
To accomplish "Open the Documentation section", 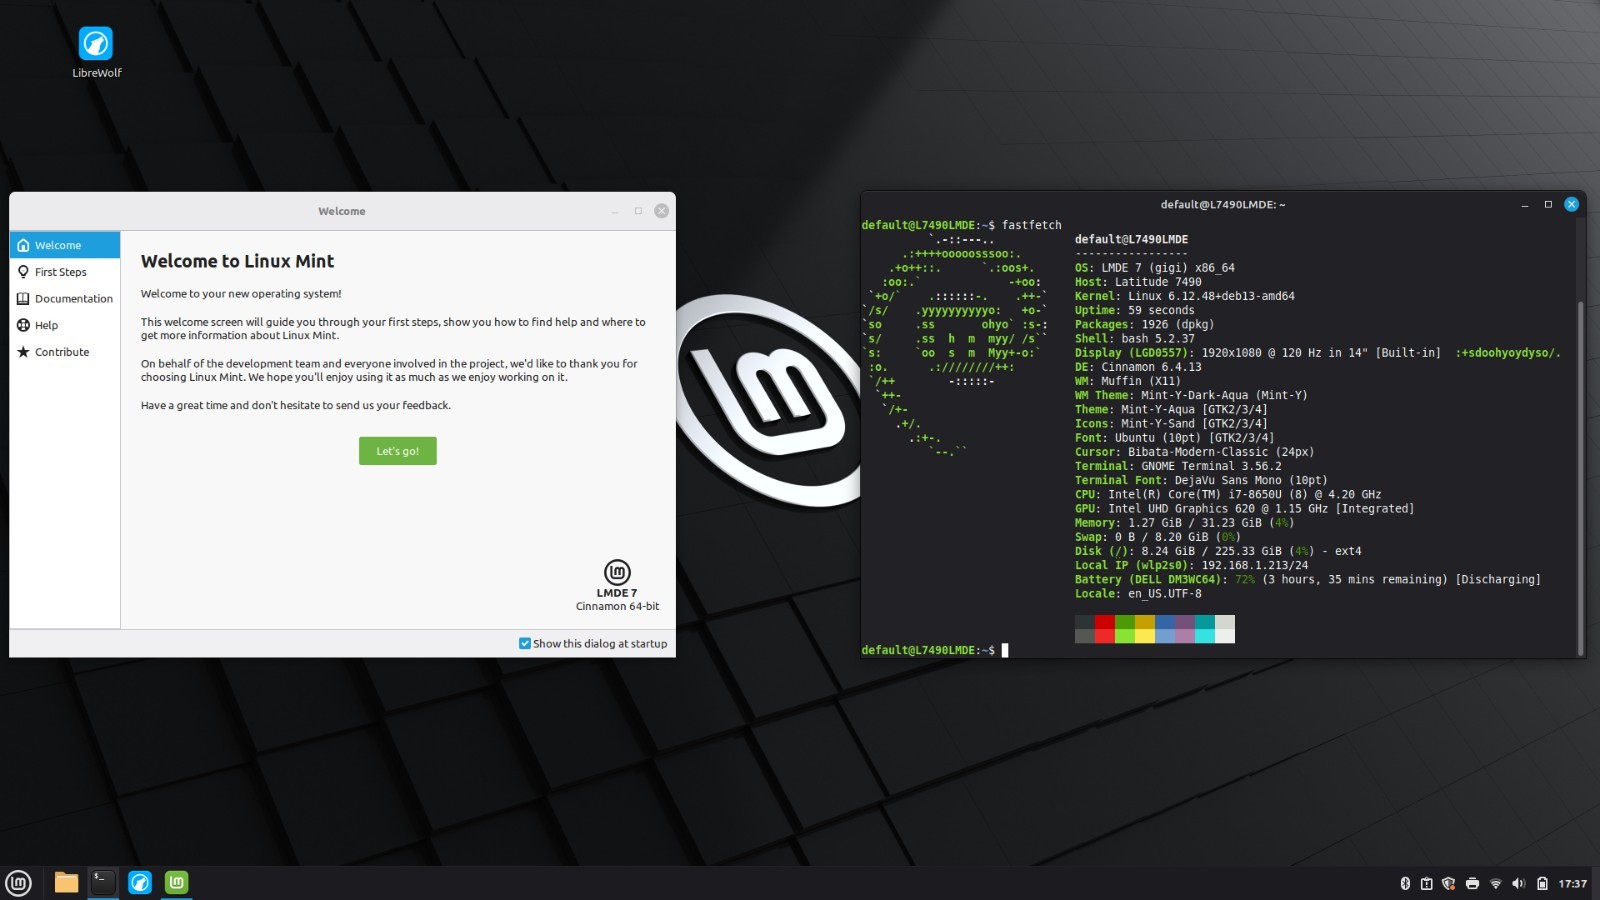I will pyautogui.click(x=65, y=298).
